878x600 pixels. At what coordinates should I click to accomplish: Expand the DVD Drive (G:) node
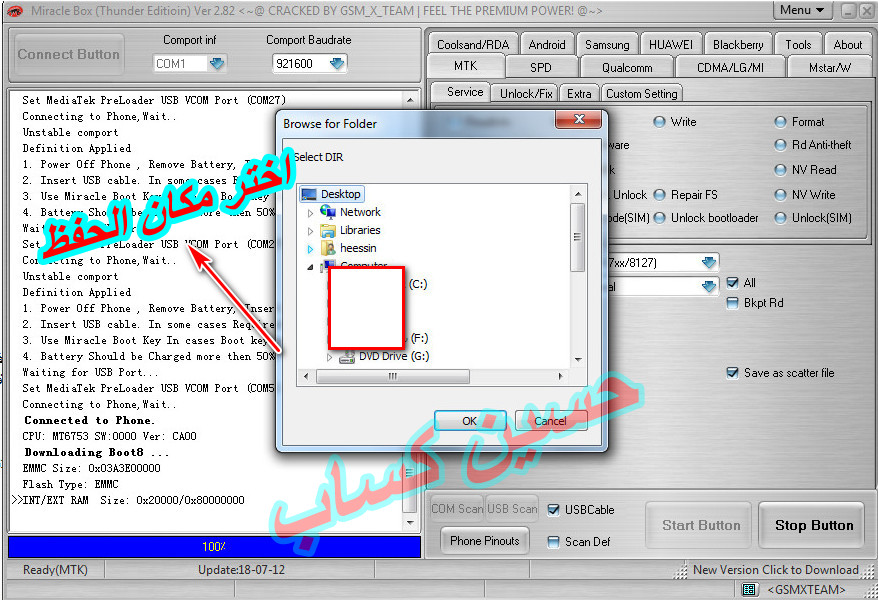coord(330,357)
